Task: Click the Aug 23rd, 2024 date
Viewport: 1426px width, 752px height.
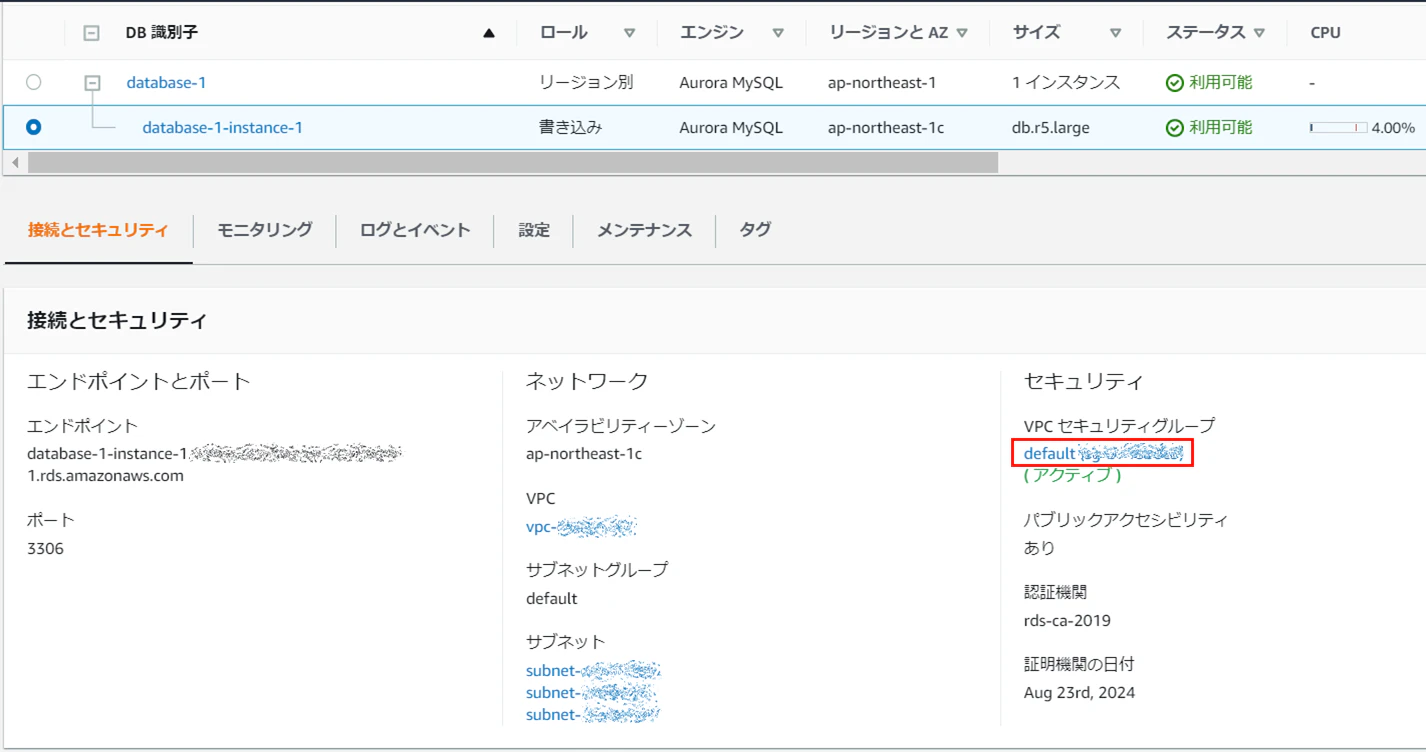Action: pyautogui.click(x=1079, y=692)
